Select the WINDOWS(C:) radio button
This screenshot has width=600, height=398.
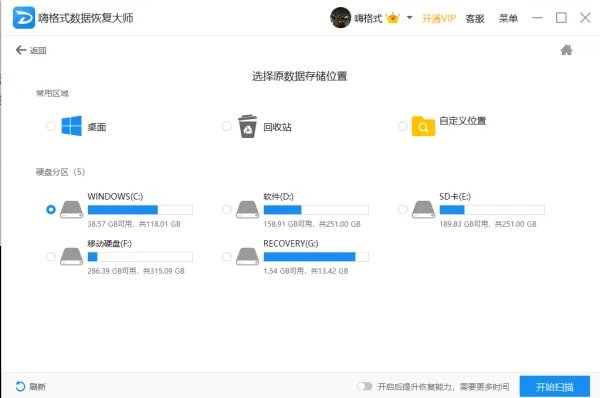[x=51, y=209]
